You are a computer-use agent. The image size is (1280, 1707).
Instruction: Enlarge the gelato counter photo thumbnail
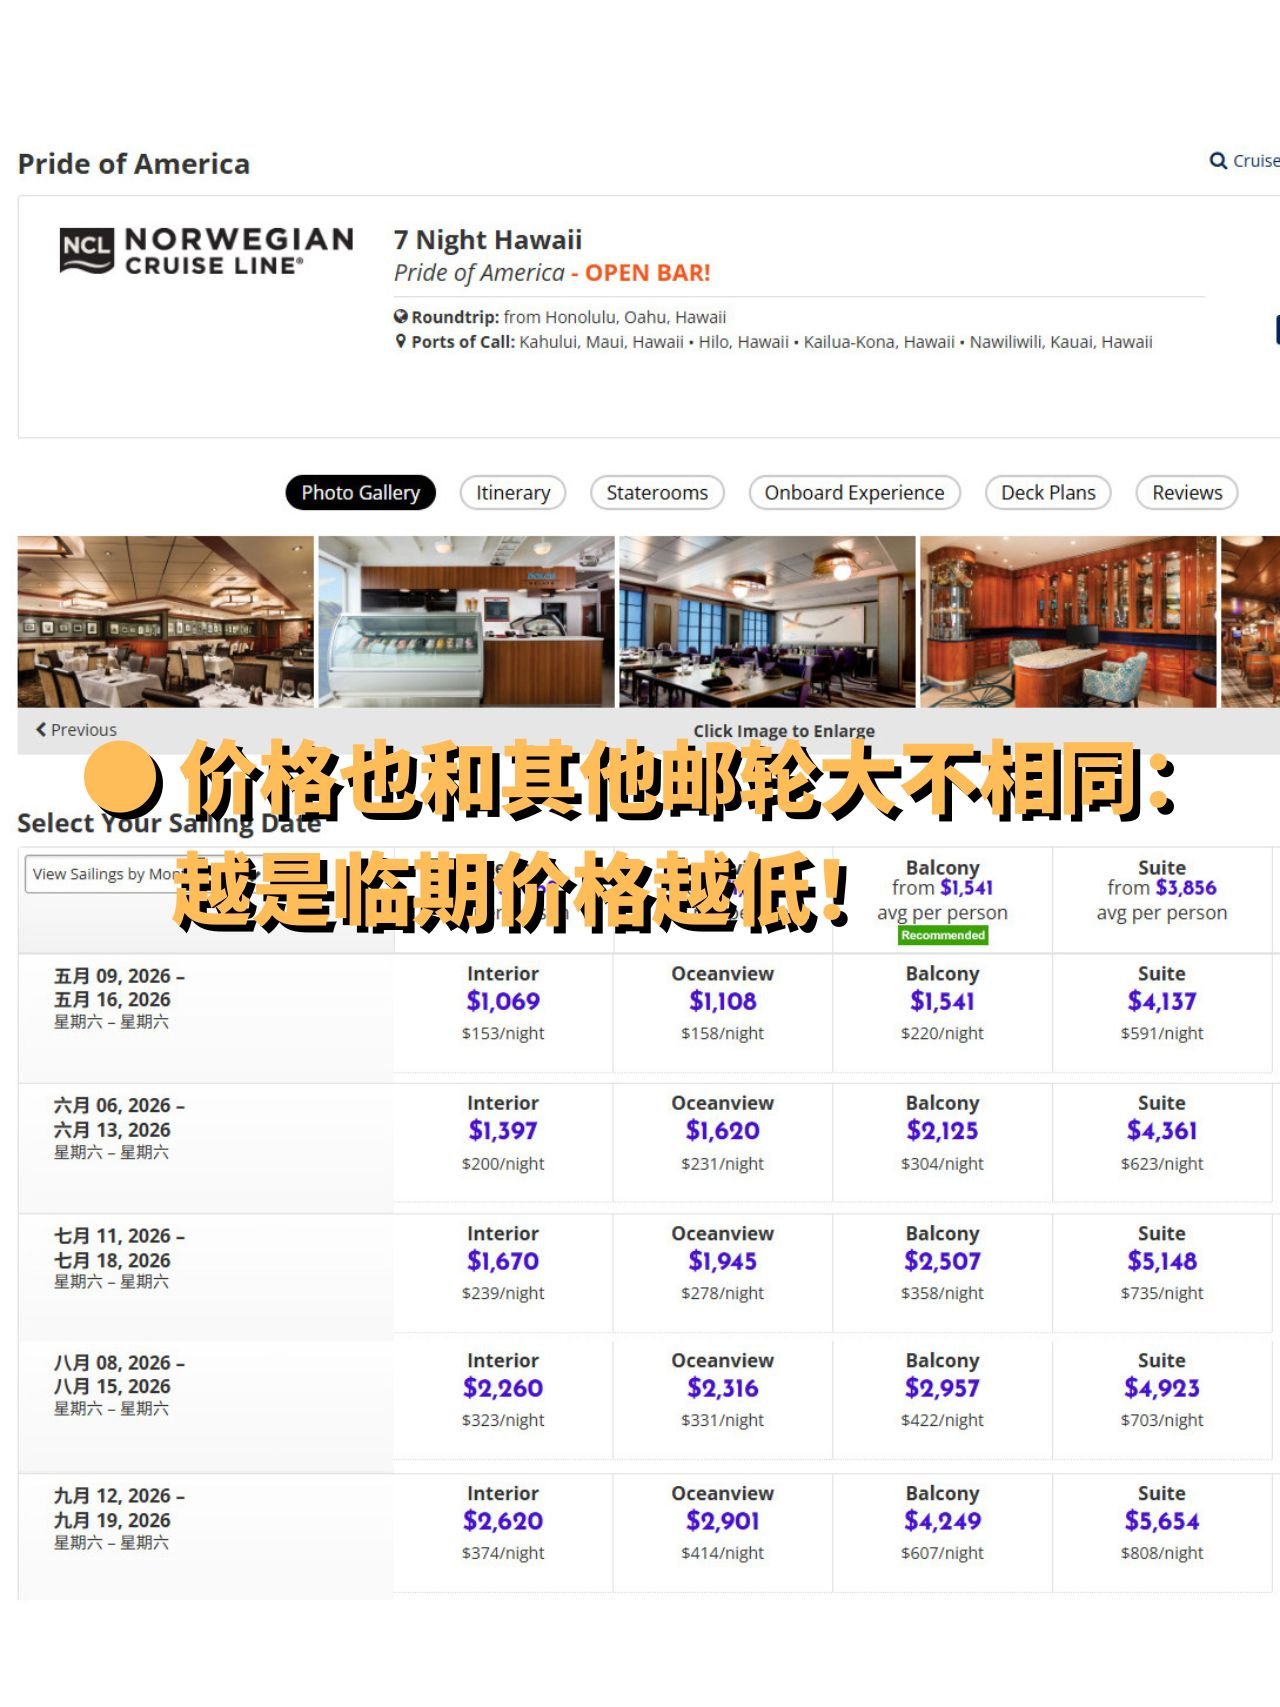point(467,622)
